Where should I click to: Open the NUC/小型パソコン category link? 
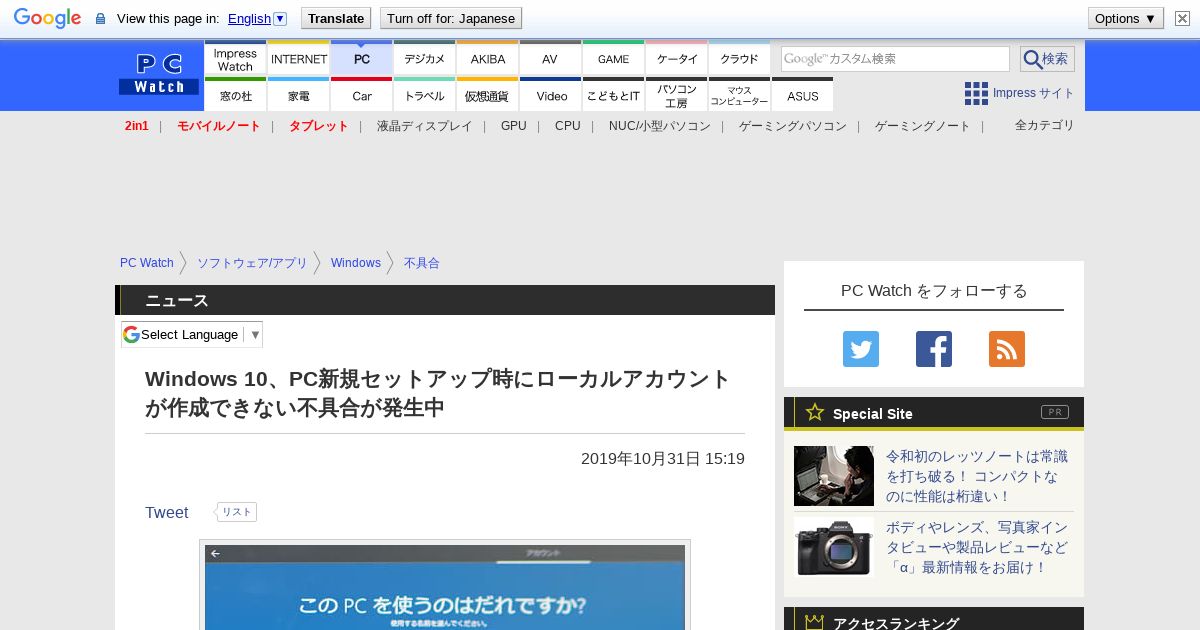pos(660,126)
